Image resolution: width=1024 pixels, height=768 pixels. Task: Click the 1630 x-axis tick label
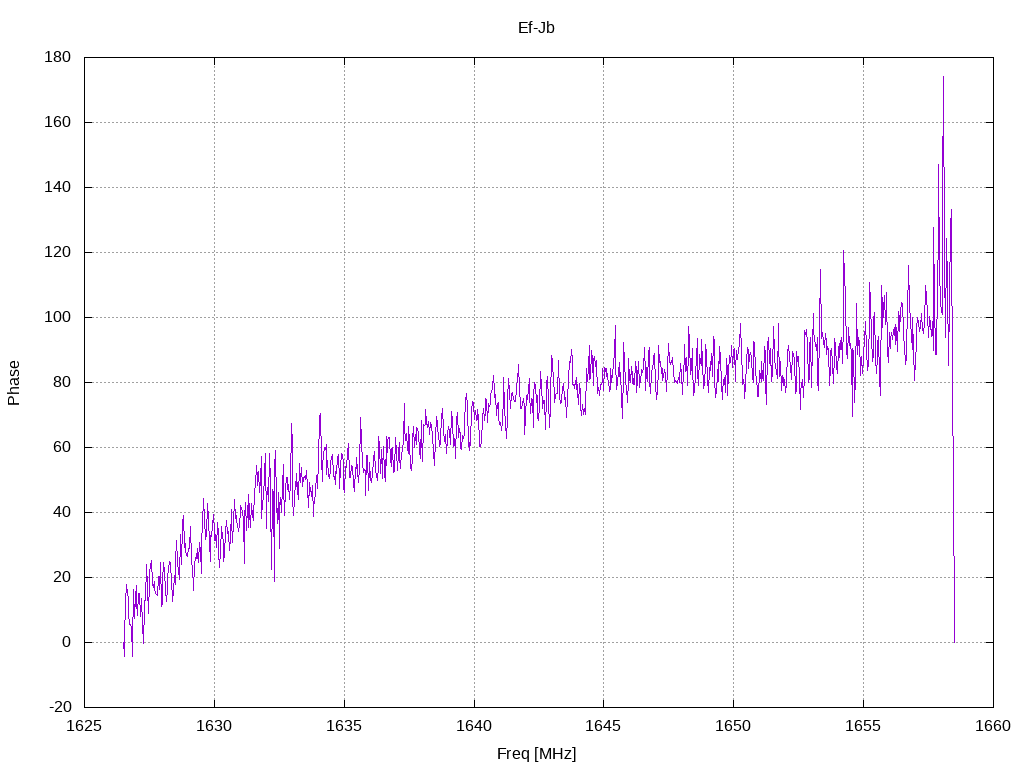tap(214, 726)
